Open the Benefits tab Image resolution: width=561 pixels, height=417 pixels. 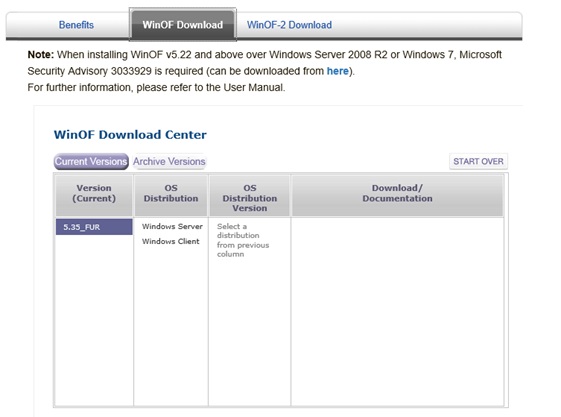pos(76,25)
